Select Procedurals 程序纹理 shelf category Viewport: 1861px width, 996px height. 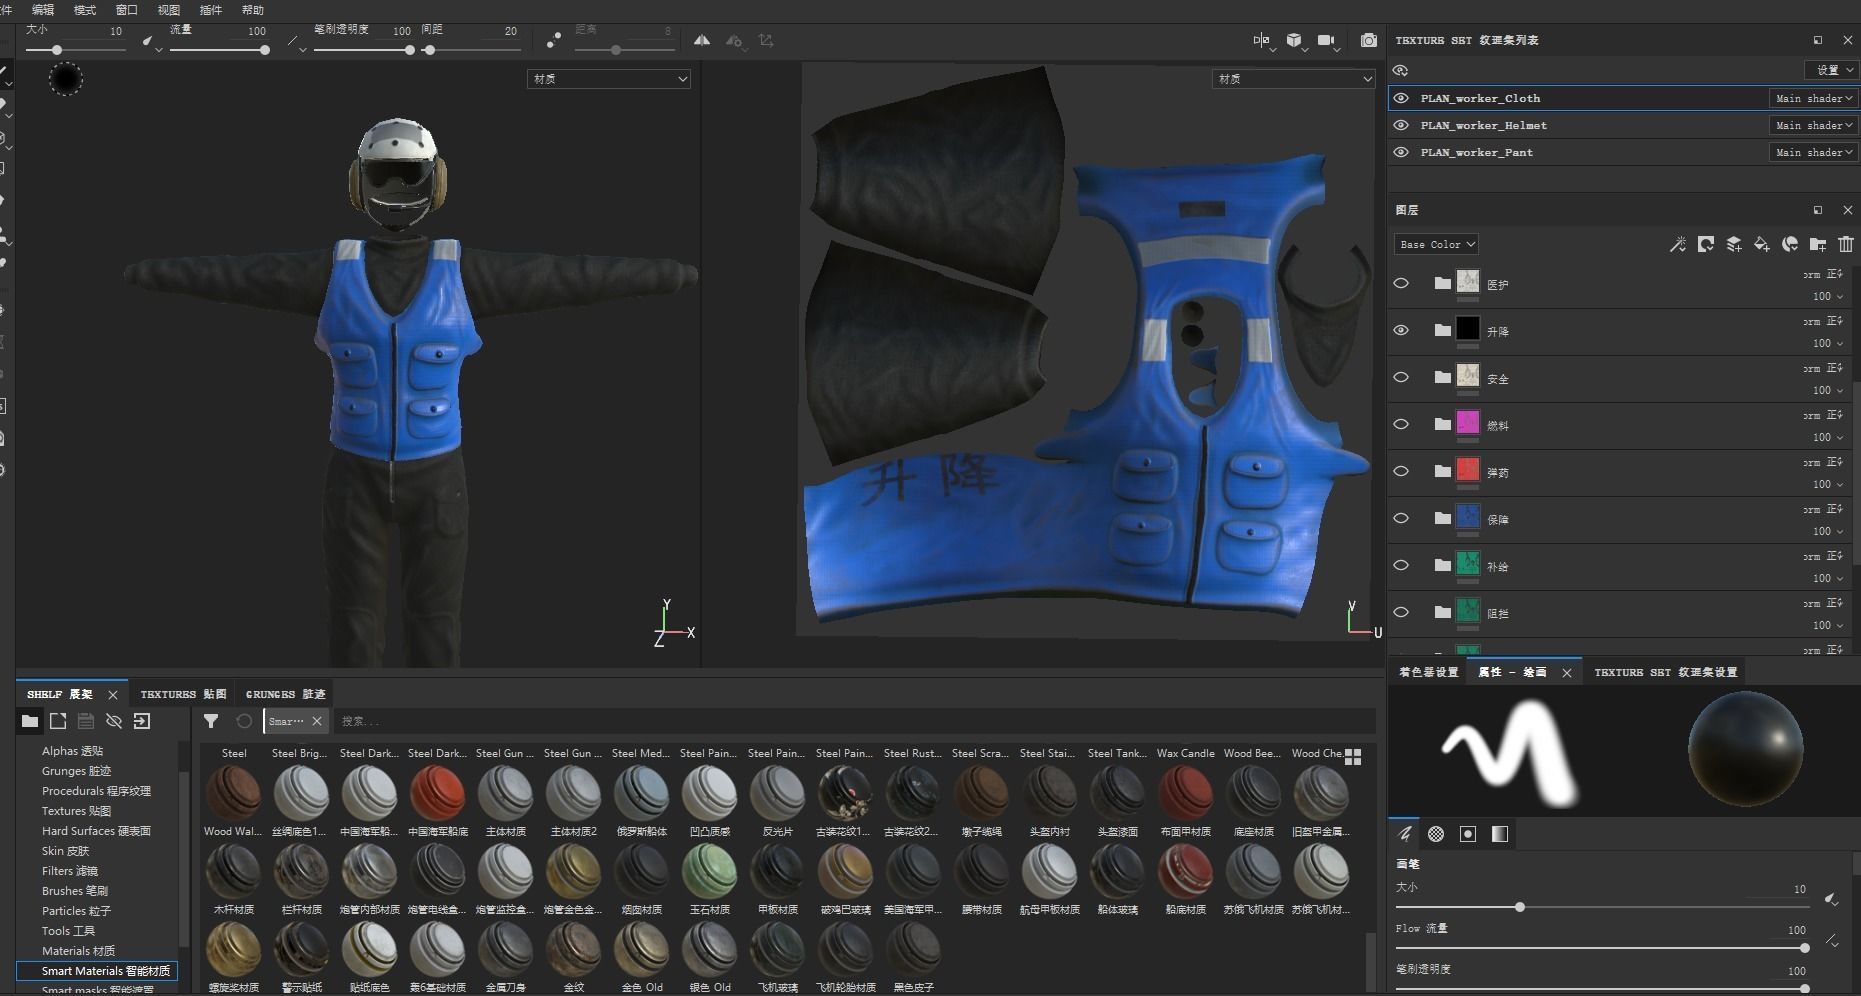point(96,791)
